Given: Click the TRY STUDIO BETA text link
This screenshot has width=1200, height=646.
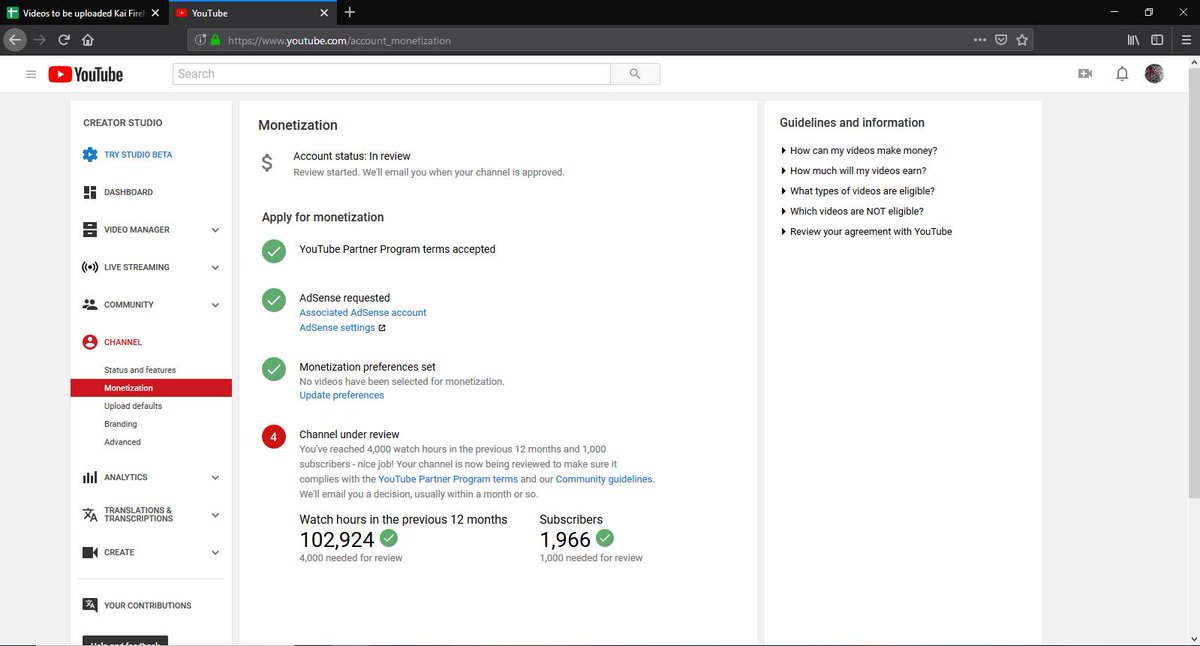Looking at the screenshot, I should pos(138,155).
